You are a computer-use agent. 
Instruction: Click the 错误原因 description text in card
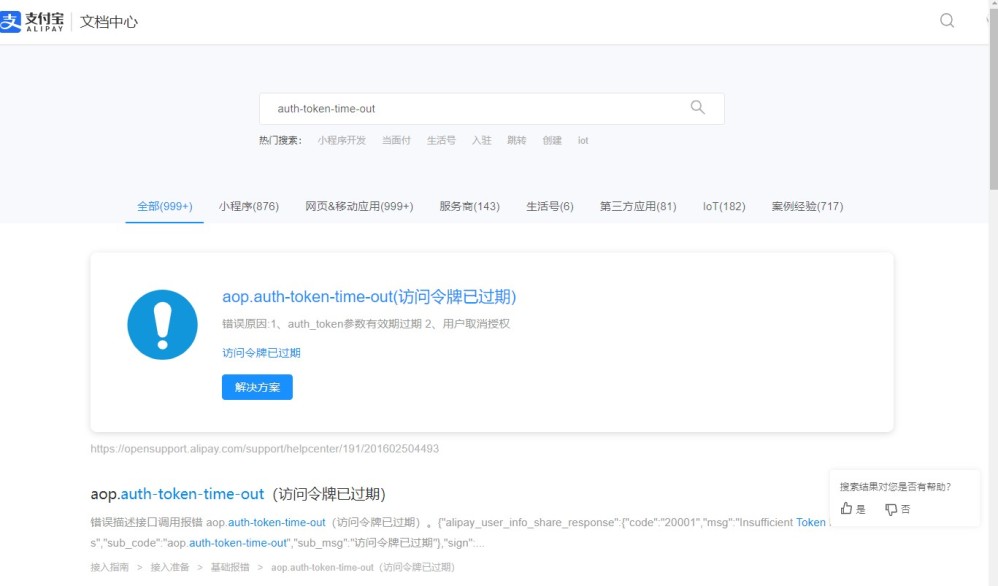366,324
